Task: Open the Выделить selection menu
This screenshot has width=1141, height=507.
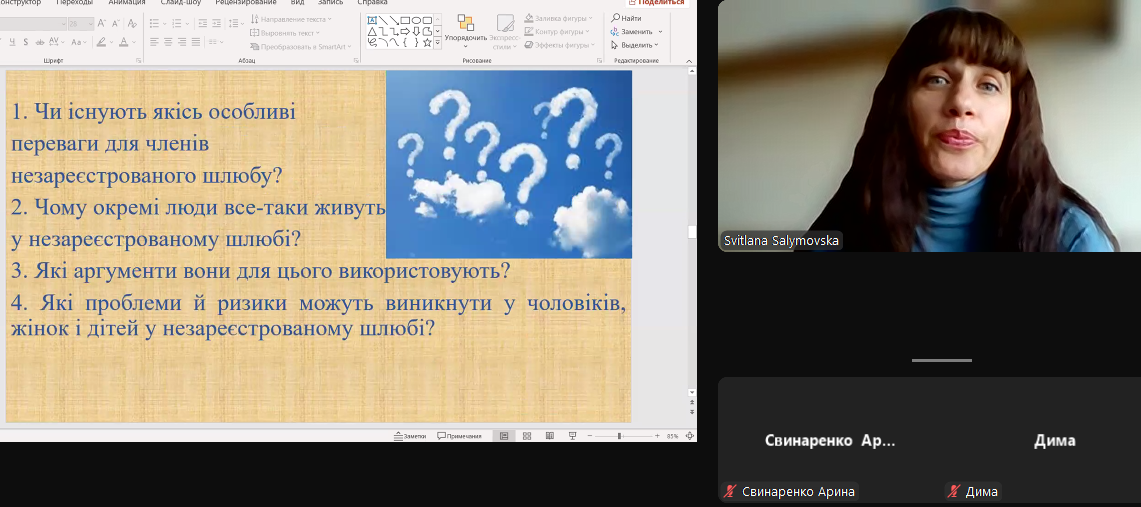Action: coord(635,45)
